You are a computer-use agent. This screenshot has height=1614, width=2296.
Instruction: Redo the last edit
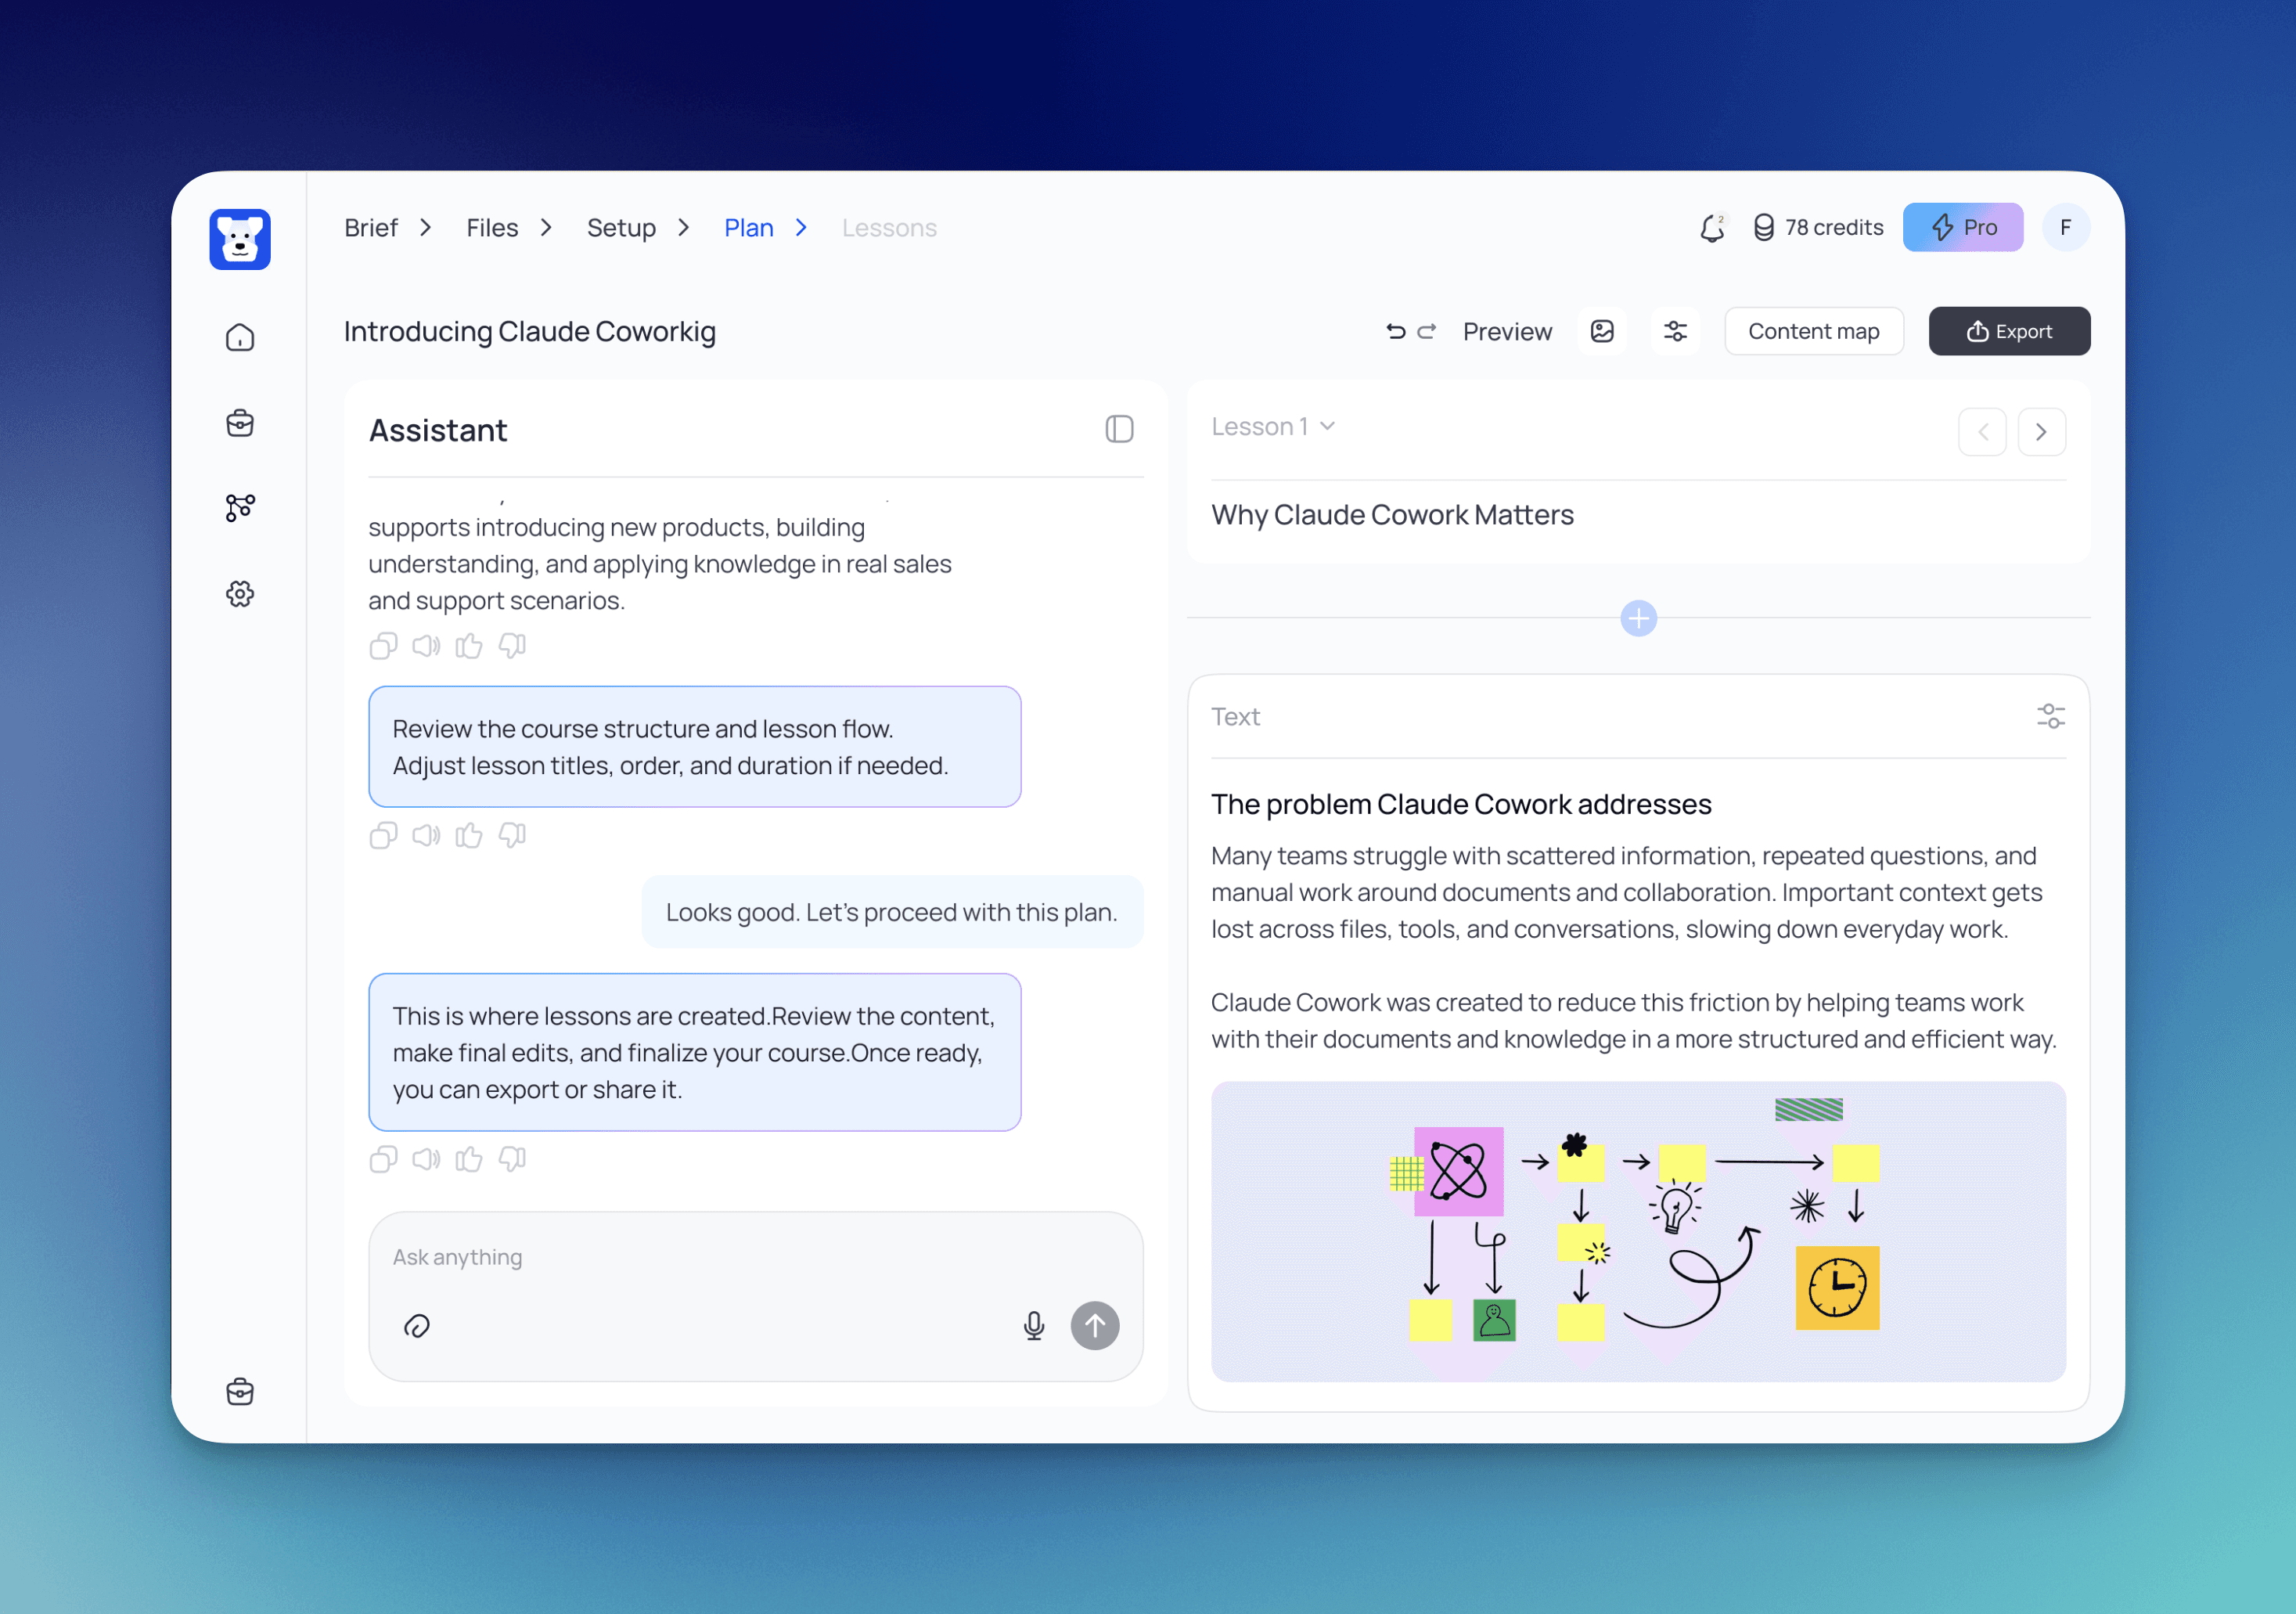coord(1427,331)
